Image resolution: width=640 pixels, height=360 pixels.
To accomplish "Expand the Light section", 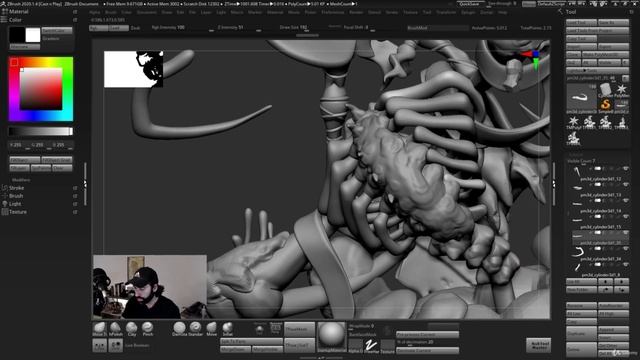I will pyautogui.click(x=15, y=204).
